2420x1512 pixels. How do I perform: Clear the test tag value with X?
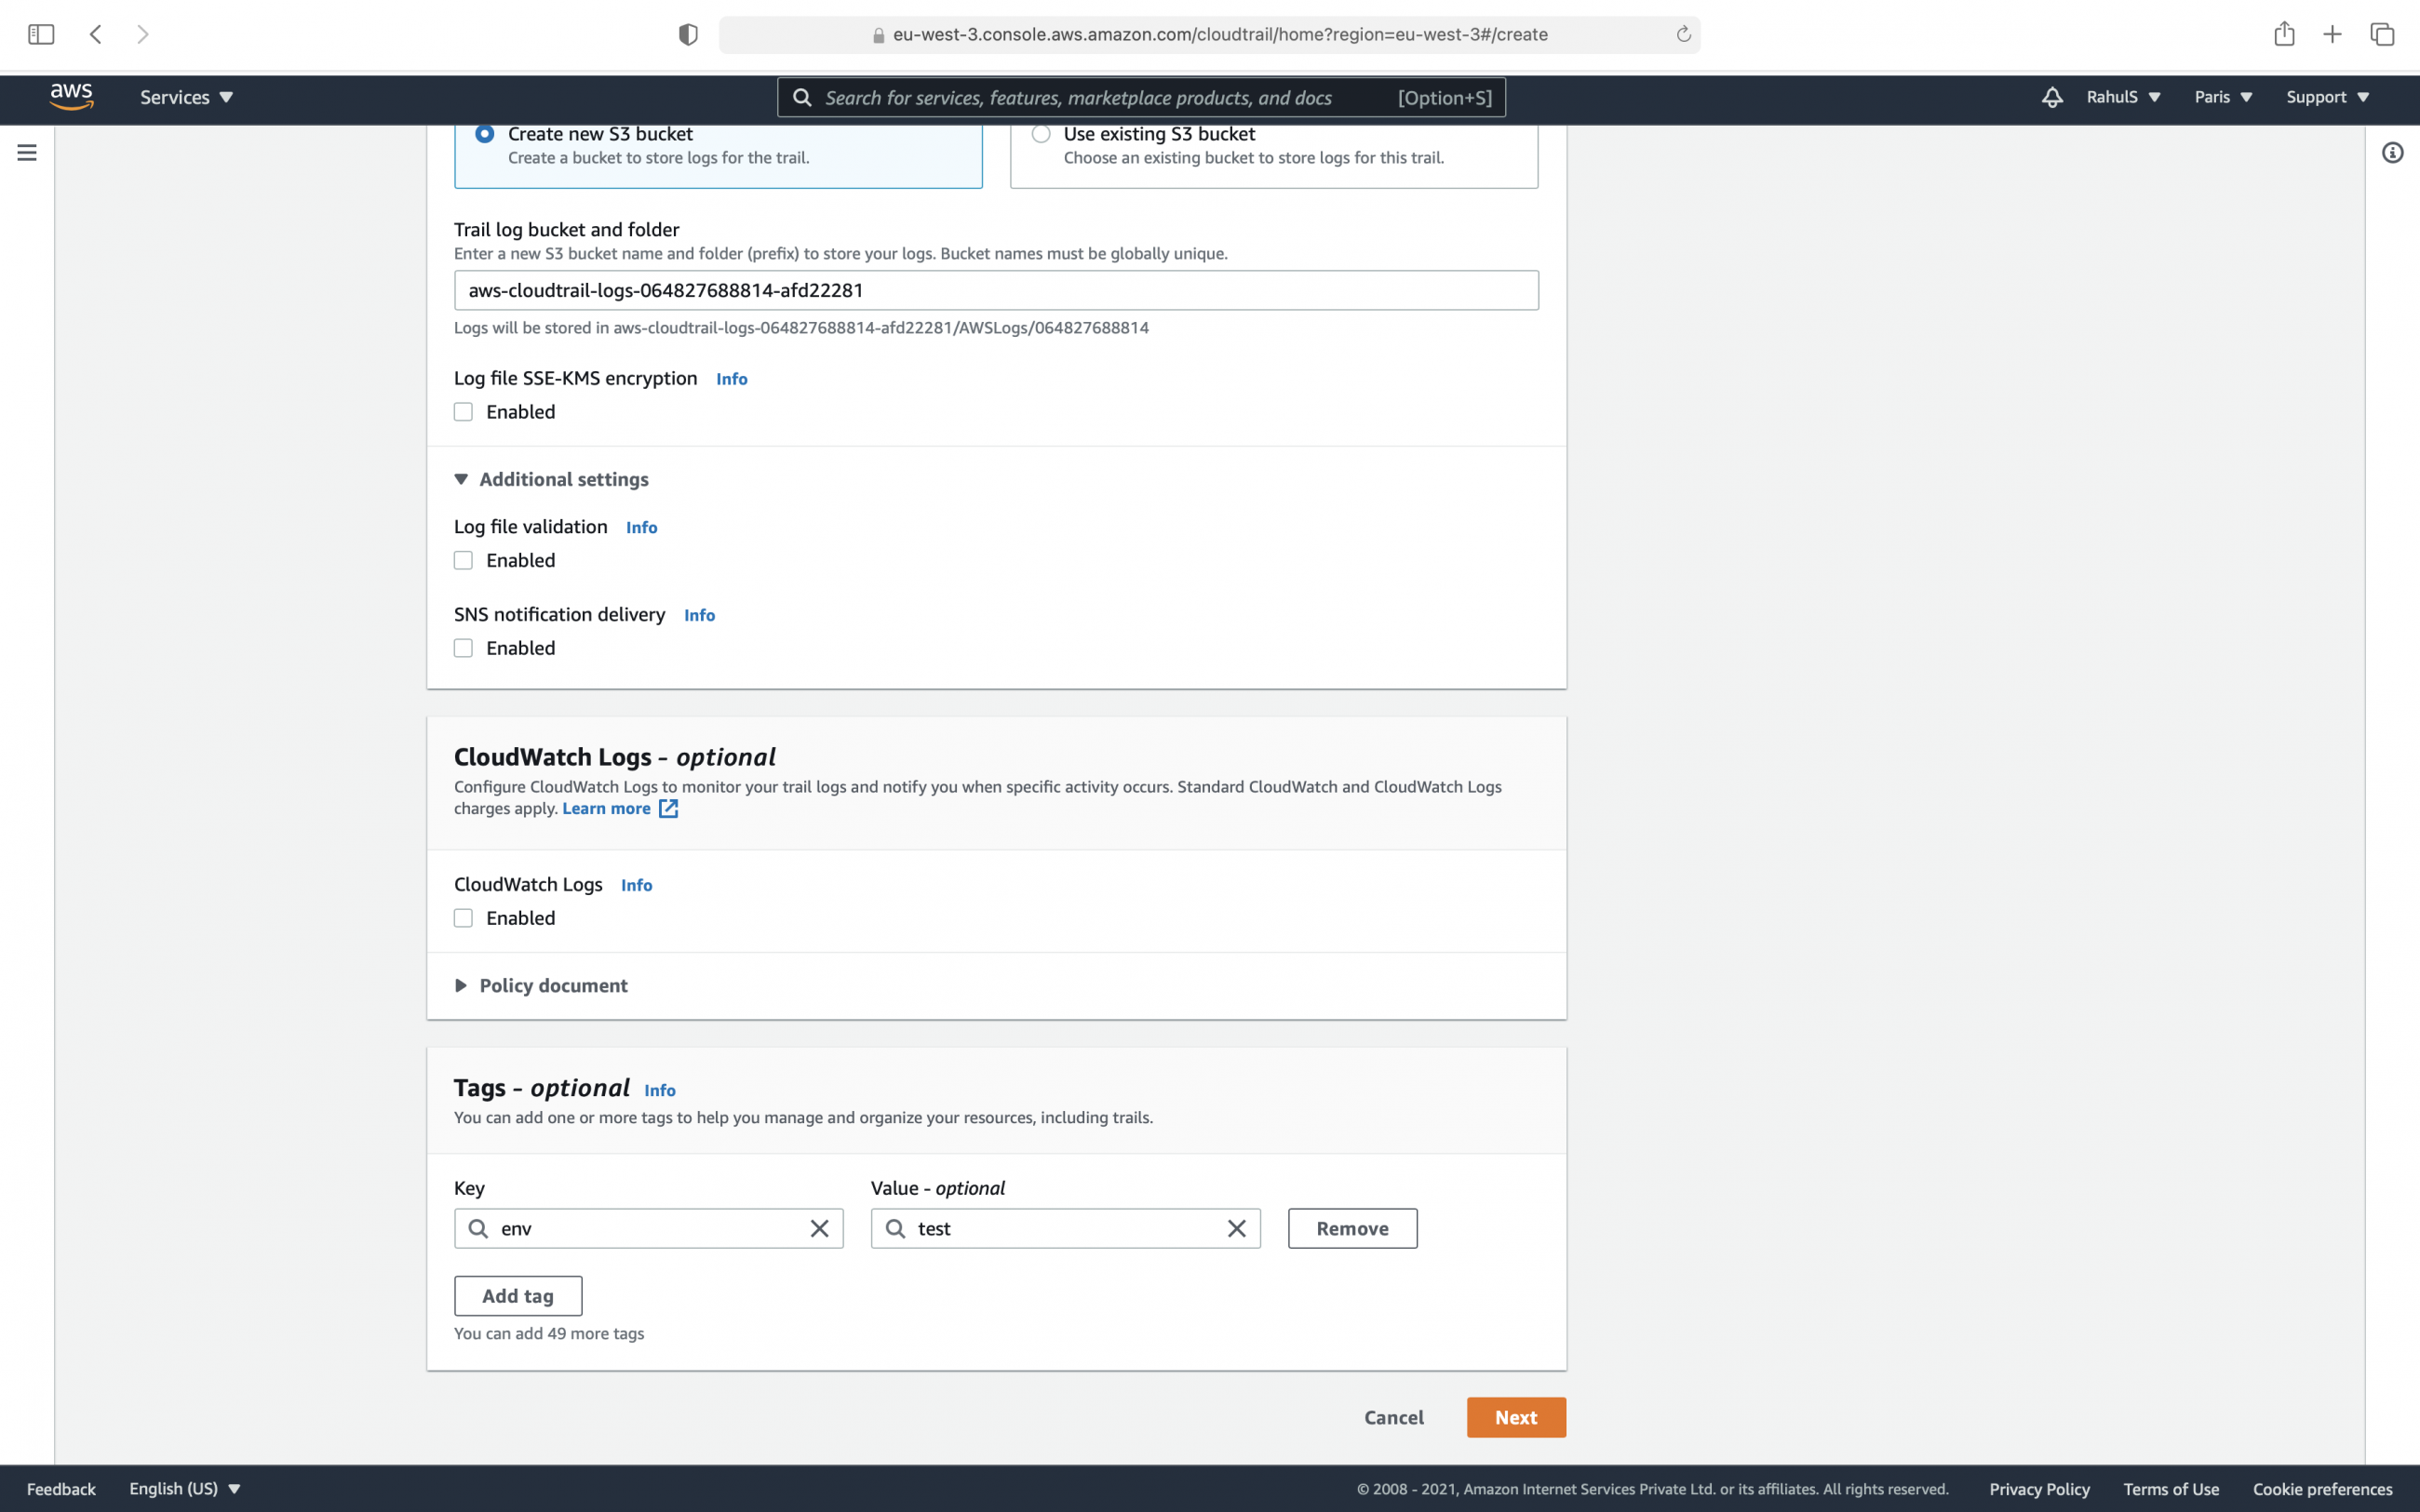pos(1236,1228)
